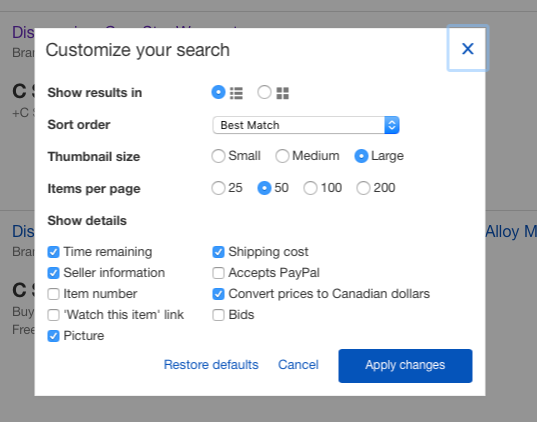Set items per page to 25

(218, 188)
